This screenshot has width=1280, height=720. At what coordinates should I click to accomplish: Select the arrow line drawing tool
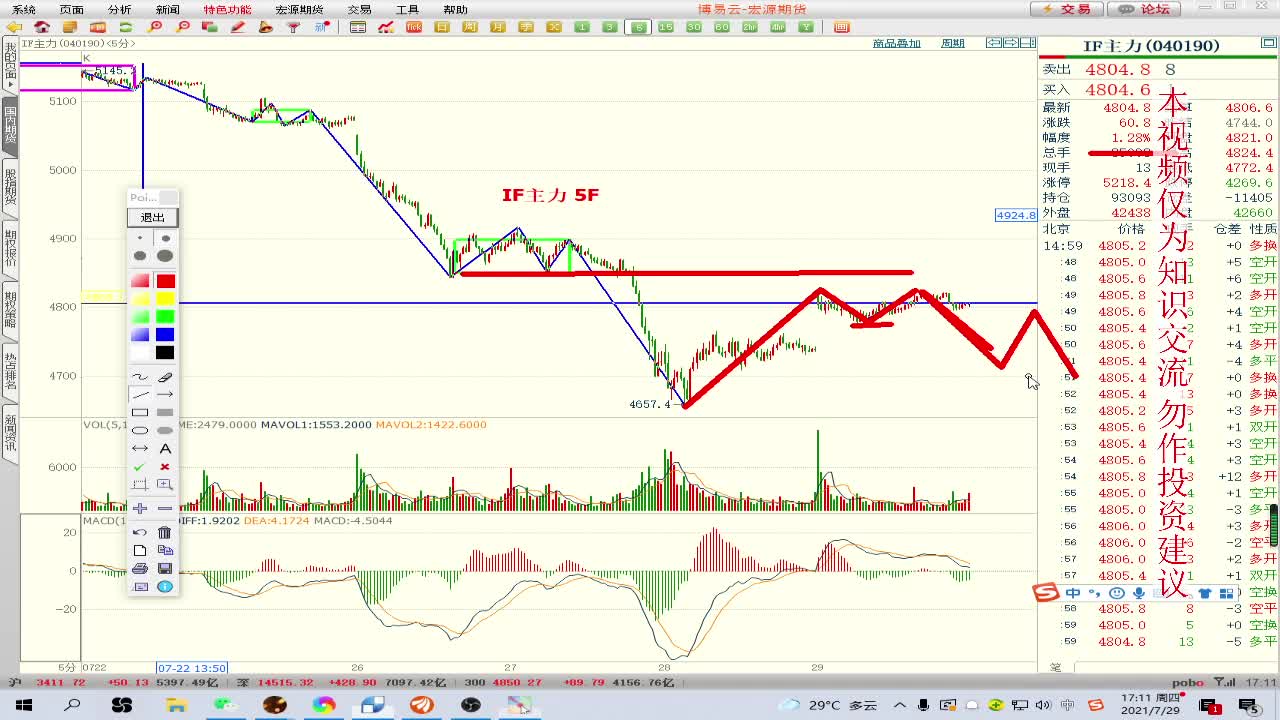coord(165,394)
